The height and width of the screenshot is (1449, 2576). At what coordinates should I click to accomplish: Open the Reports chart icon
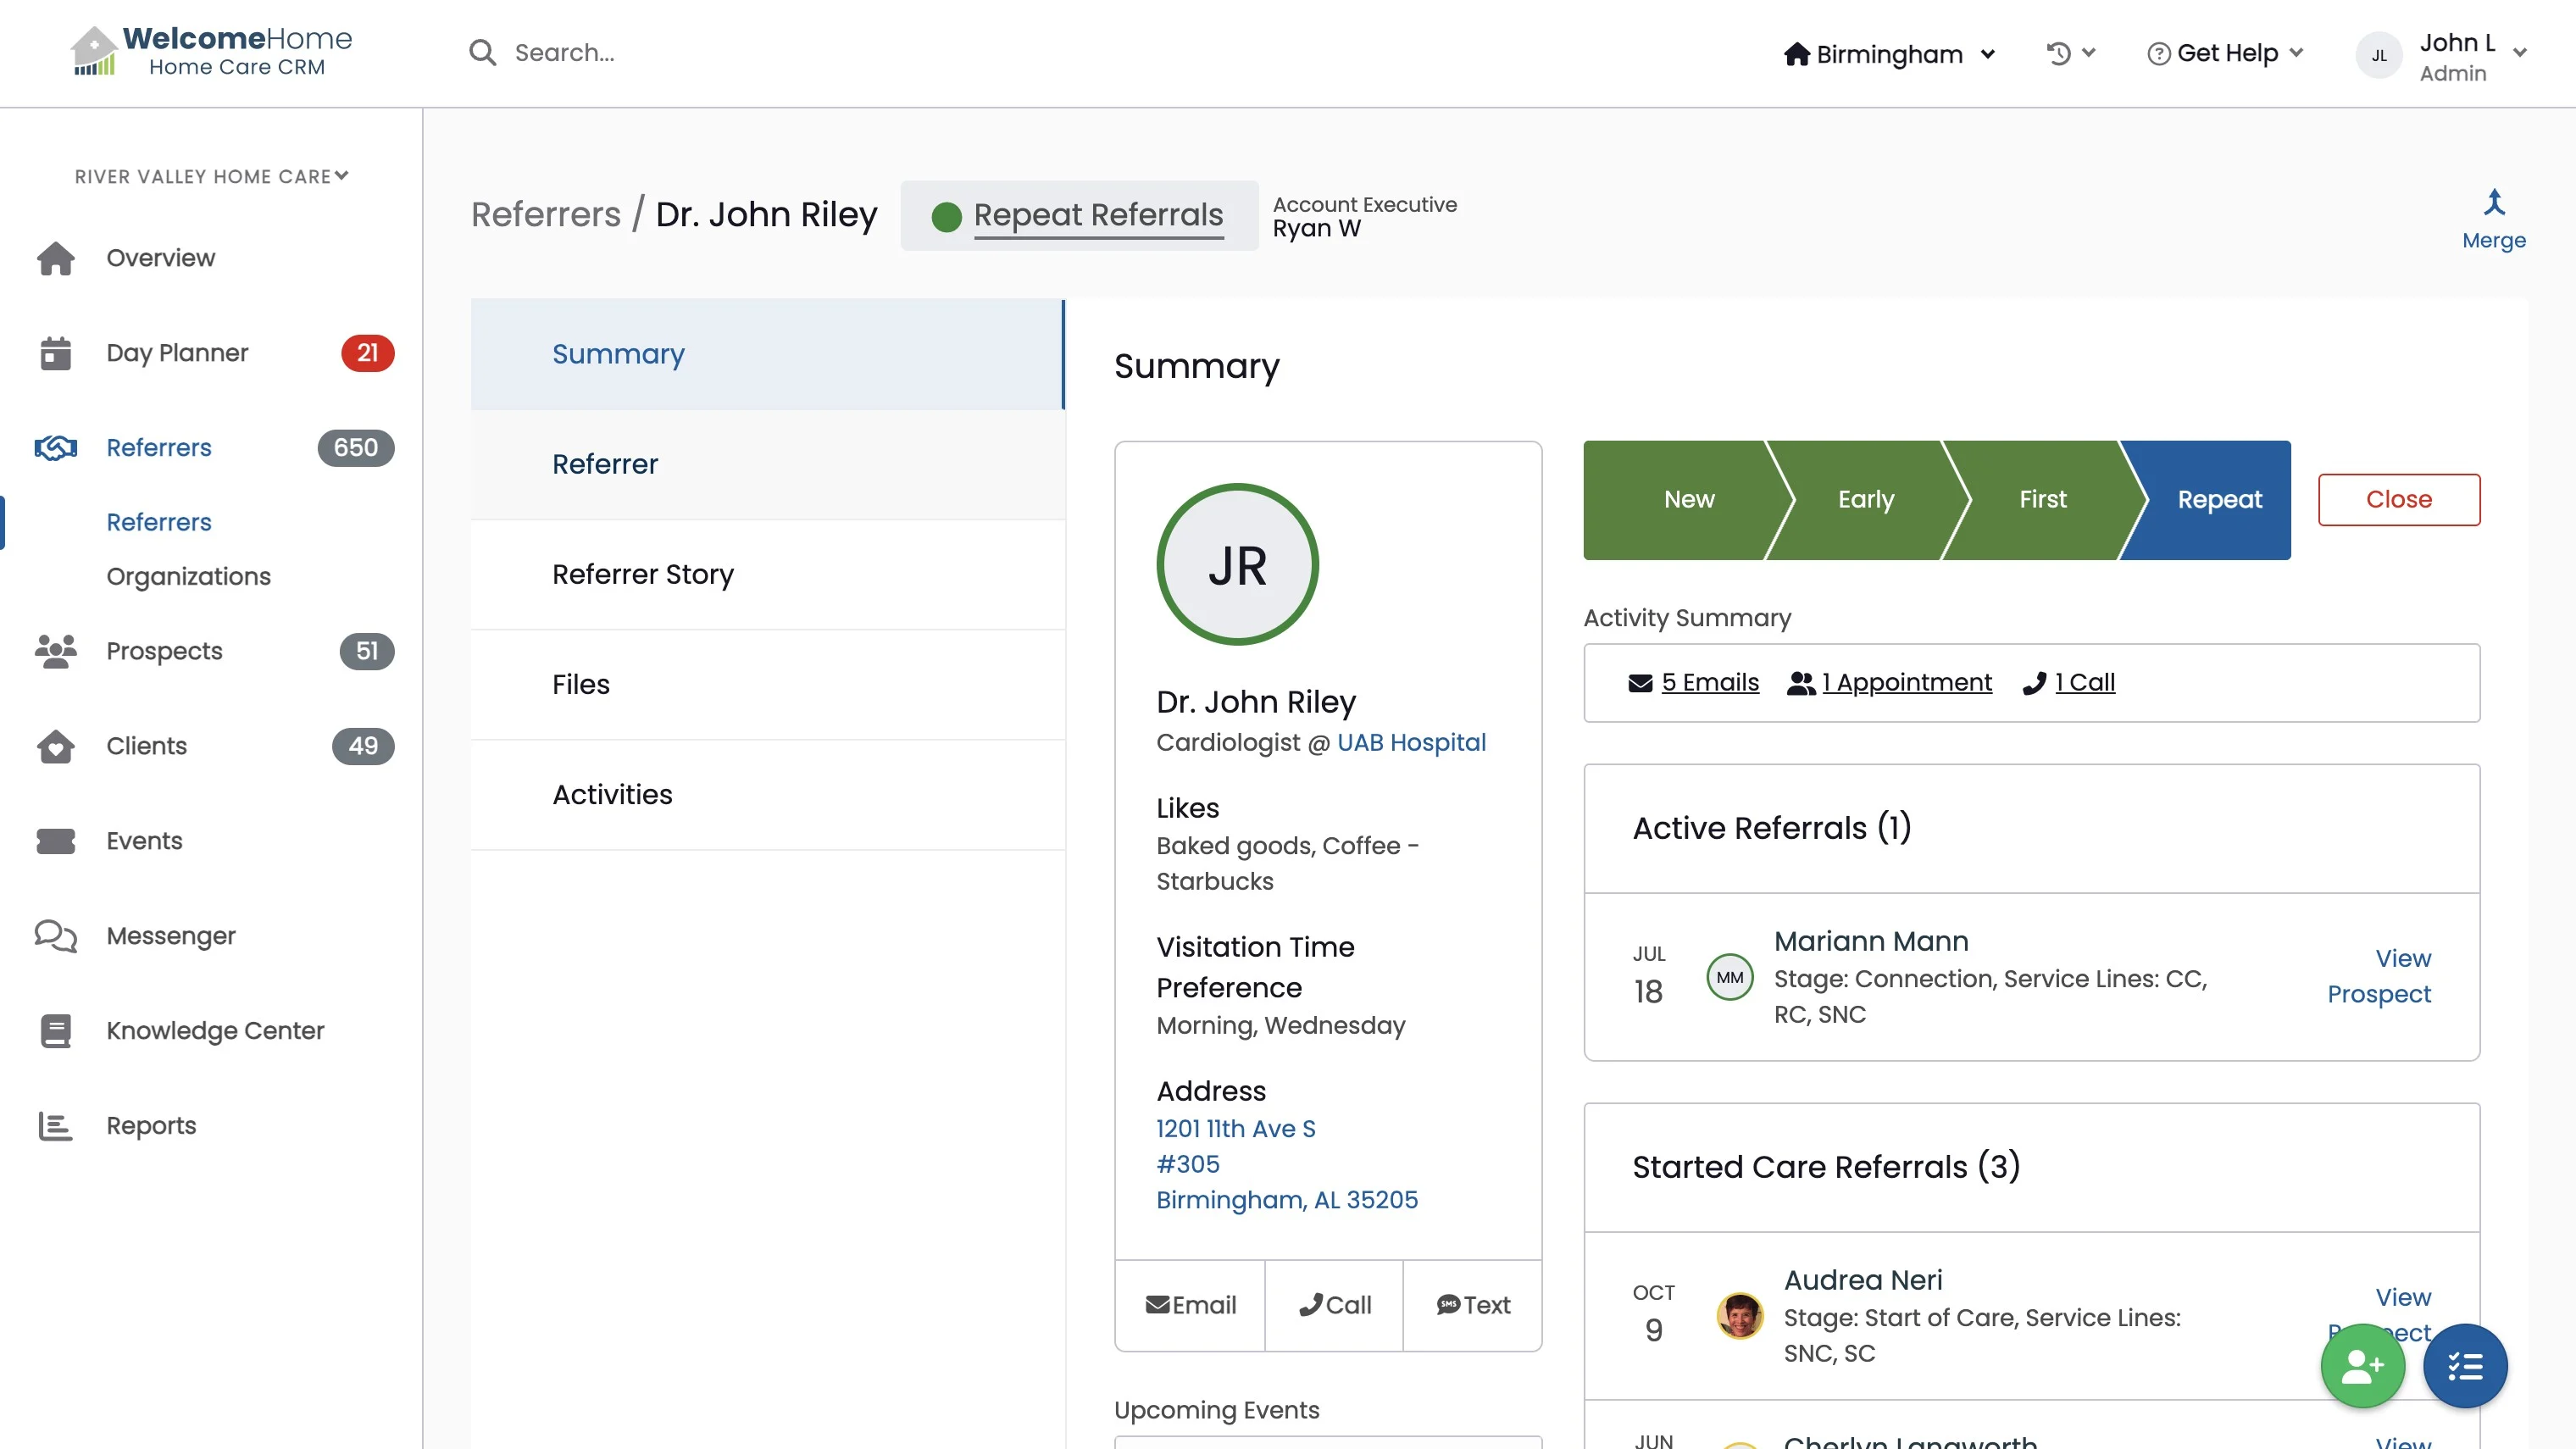56,1126
